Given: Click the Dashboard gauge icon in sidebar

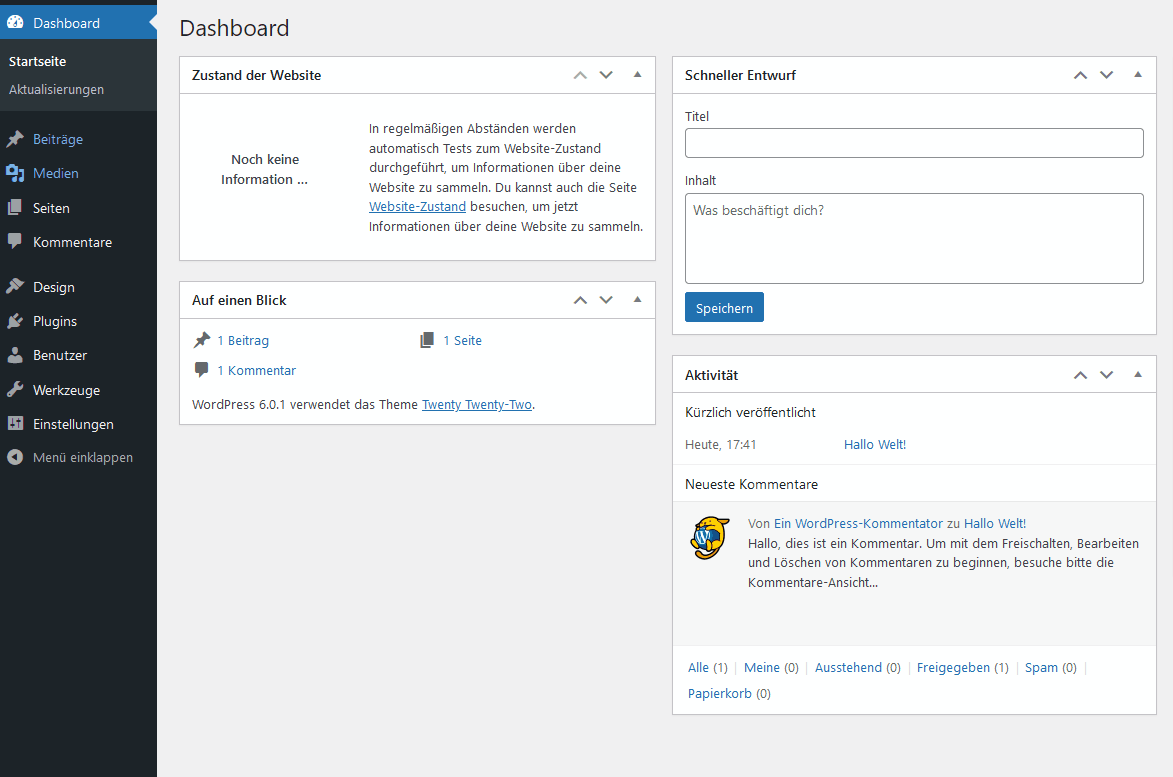Looking at the screenshot, I should pyautogui.click(x=15, y=22).
